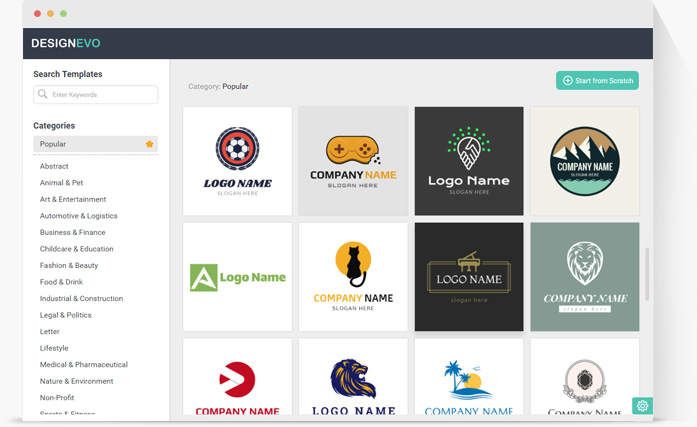Click the DesignEvo logo in header
Viewport: 697px width, 427px height.
pos(66,43)
